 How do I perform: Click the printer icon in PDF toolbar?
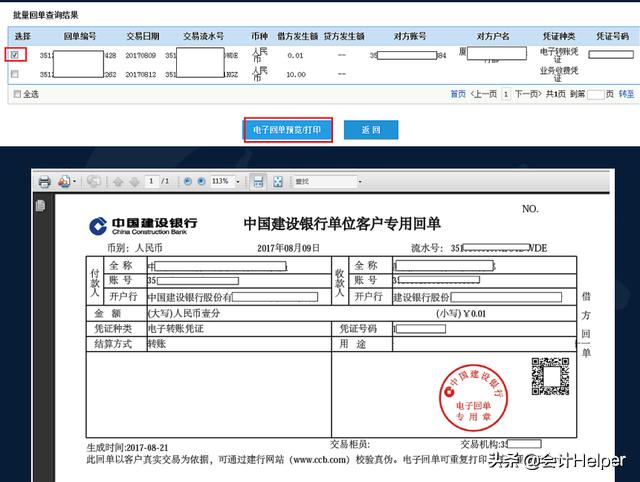pos(44,182)
